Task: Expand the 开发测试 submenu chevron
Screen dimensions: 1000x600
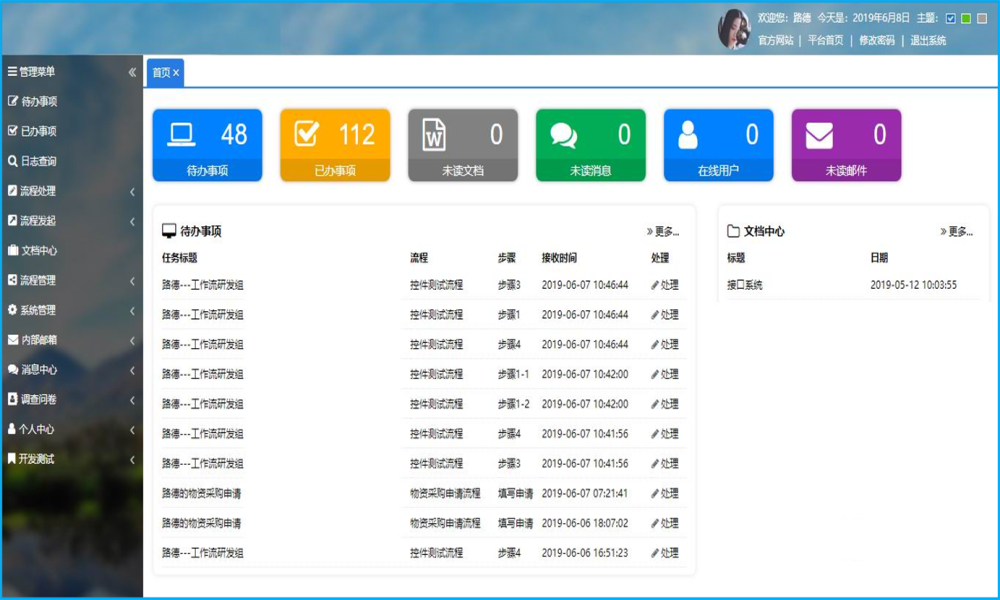Action: [132, 460]
